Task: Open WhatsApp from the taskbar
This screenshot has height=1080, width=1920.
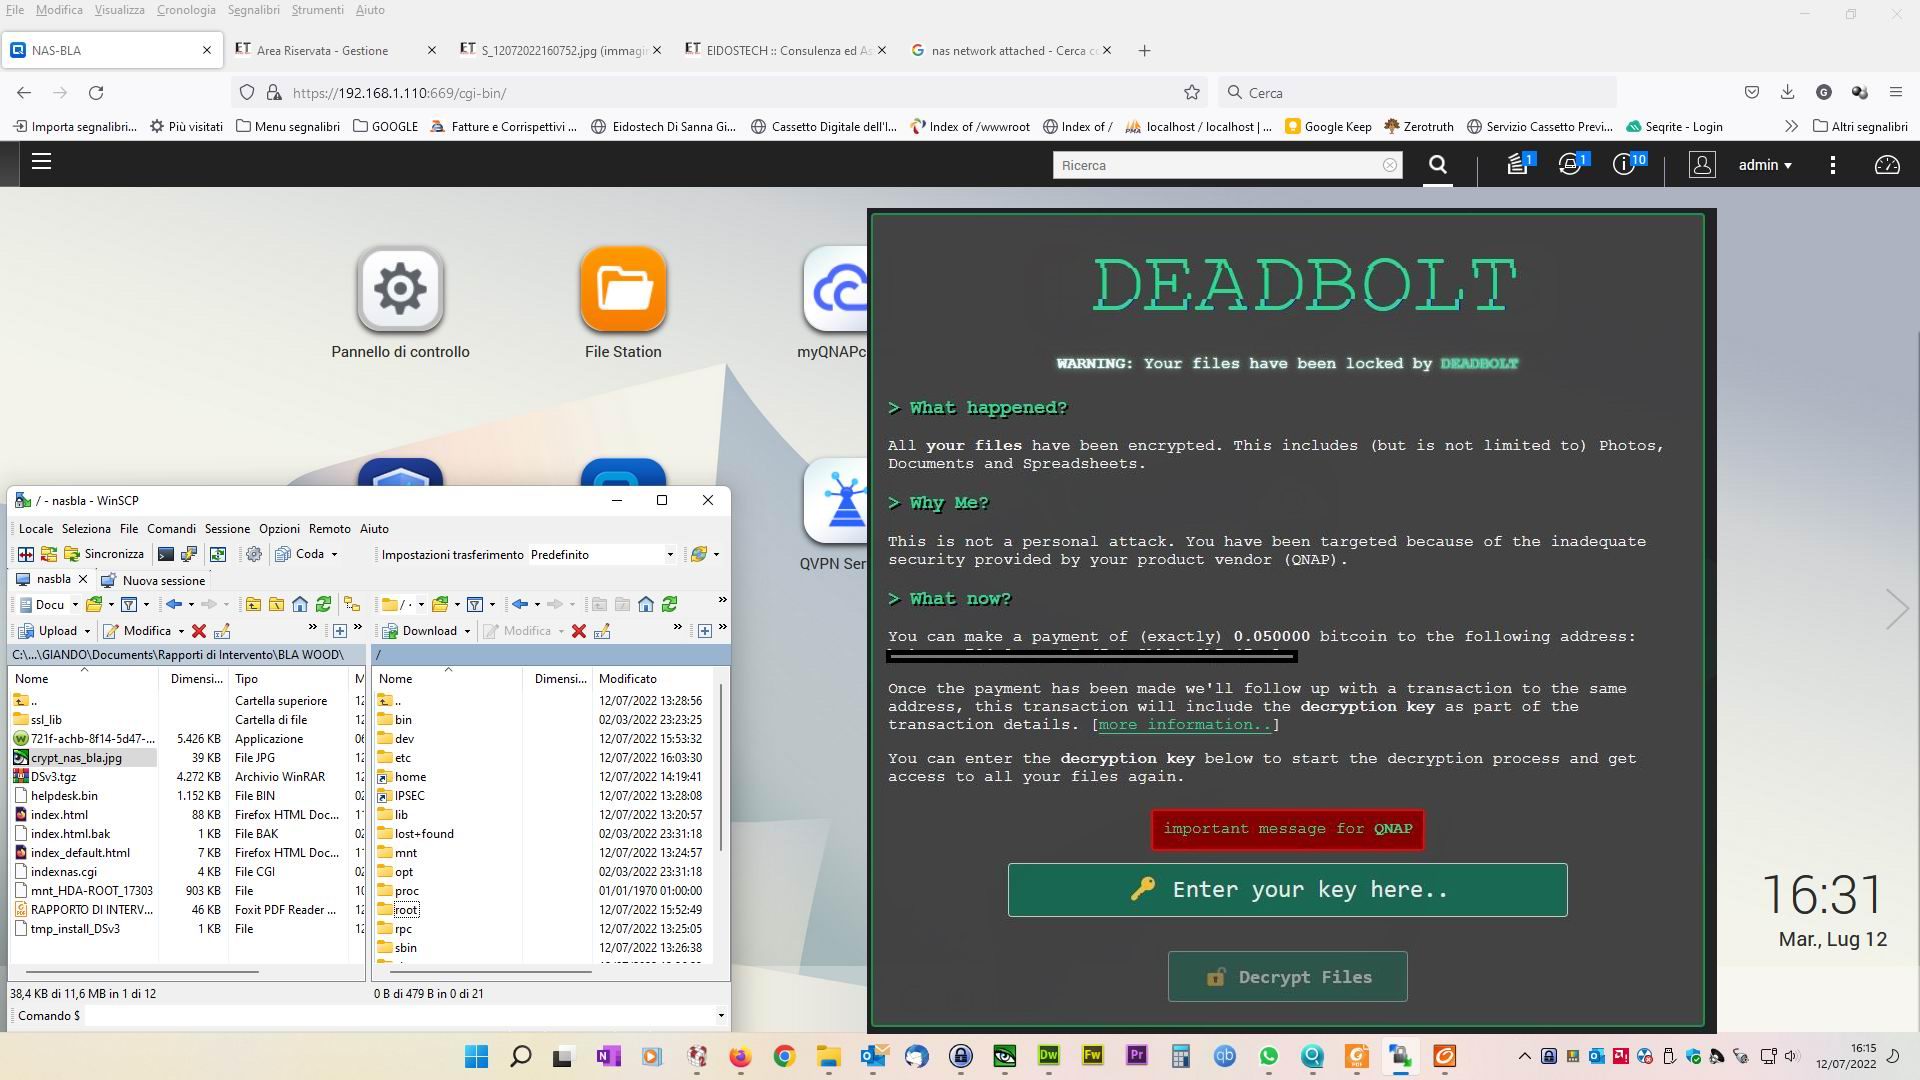Action: coord(1268,1056)
